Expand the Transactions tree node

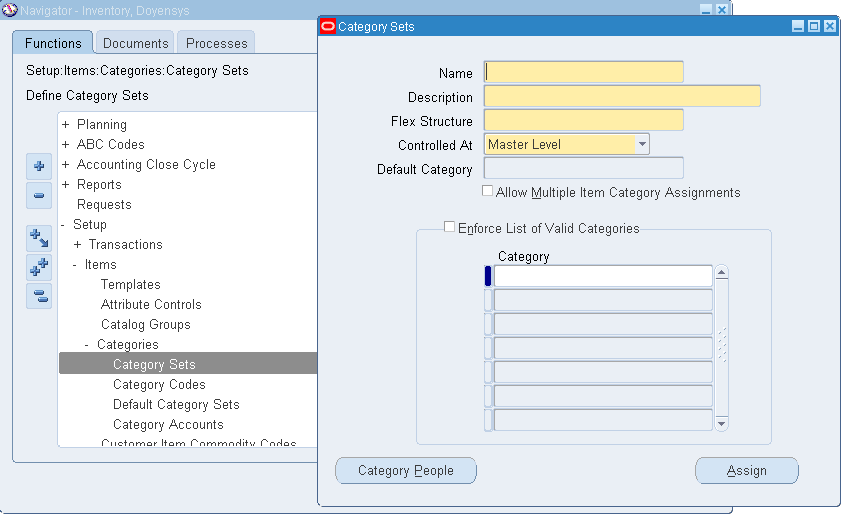click(78, 245)
